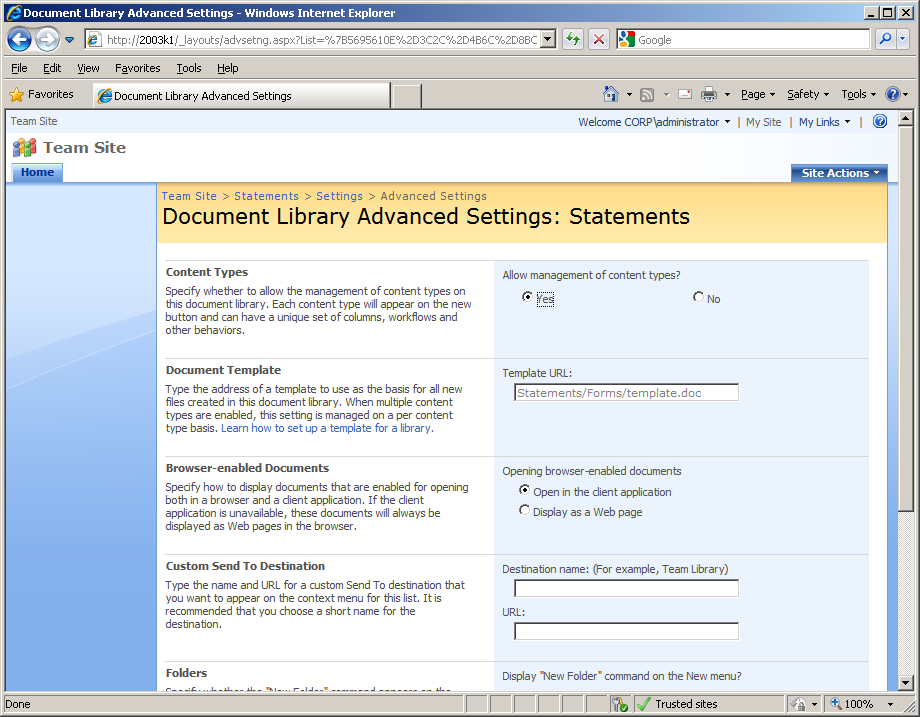Open the RSS feed icon on the toolbar
Image resolution: width=920 pixels, height=717 pixels.
point(647,93)
